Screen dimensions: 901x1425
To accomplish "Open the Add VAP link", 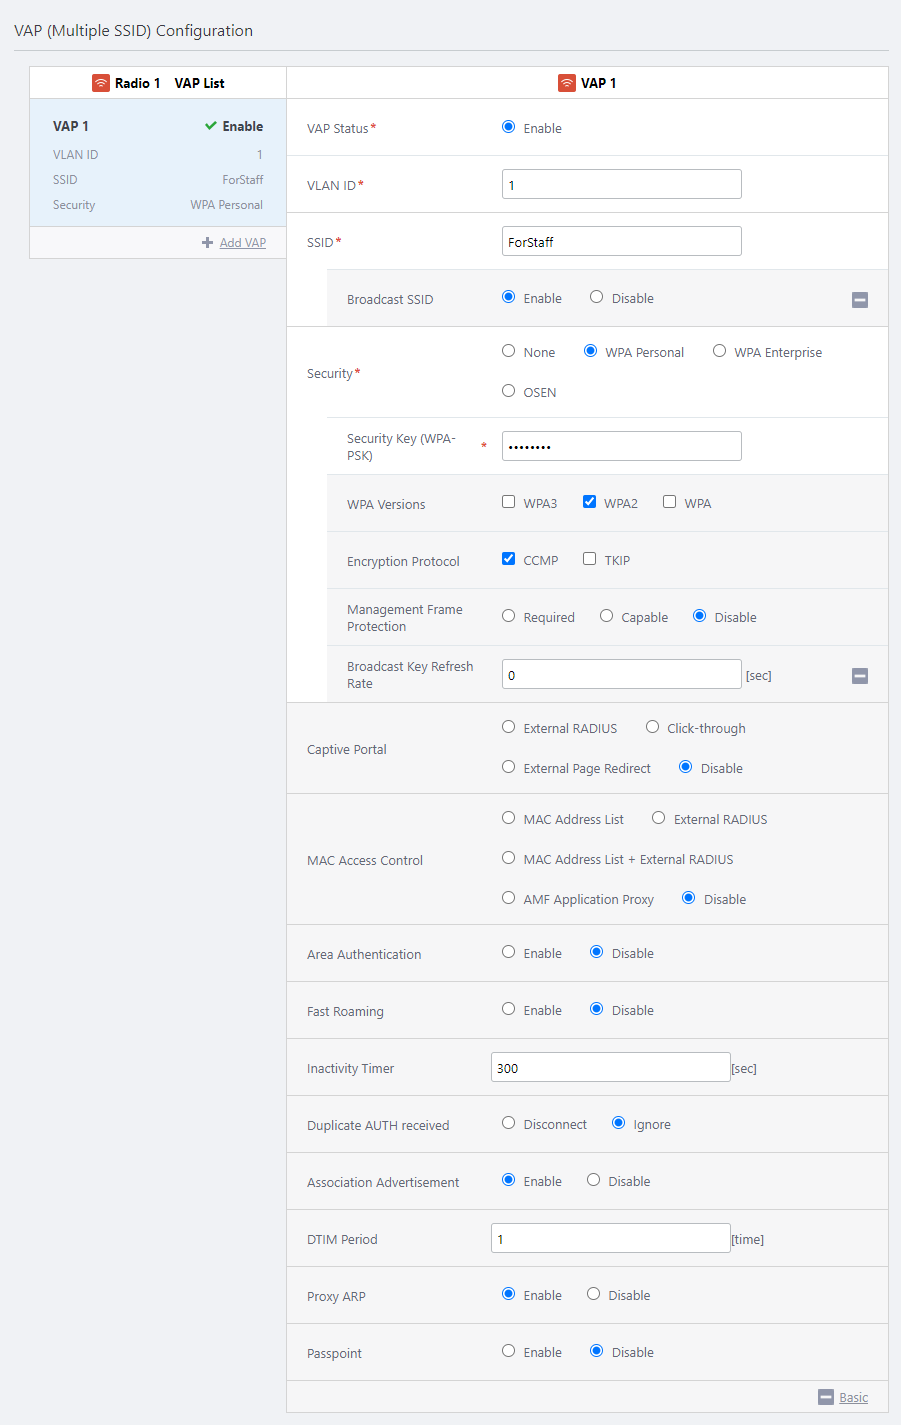I will coord(242,242).
